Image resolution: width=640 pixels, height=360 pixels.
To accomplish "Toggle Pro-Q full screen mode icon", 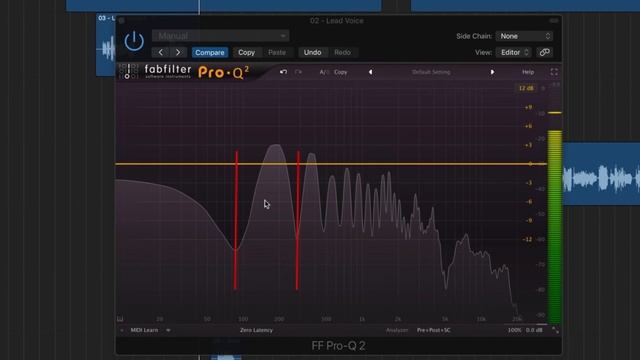I will coord(554,72).
